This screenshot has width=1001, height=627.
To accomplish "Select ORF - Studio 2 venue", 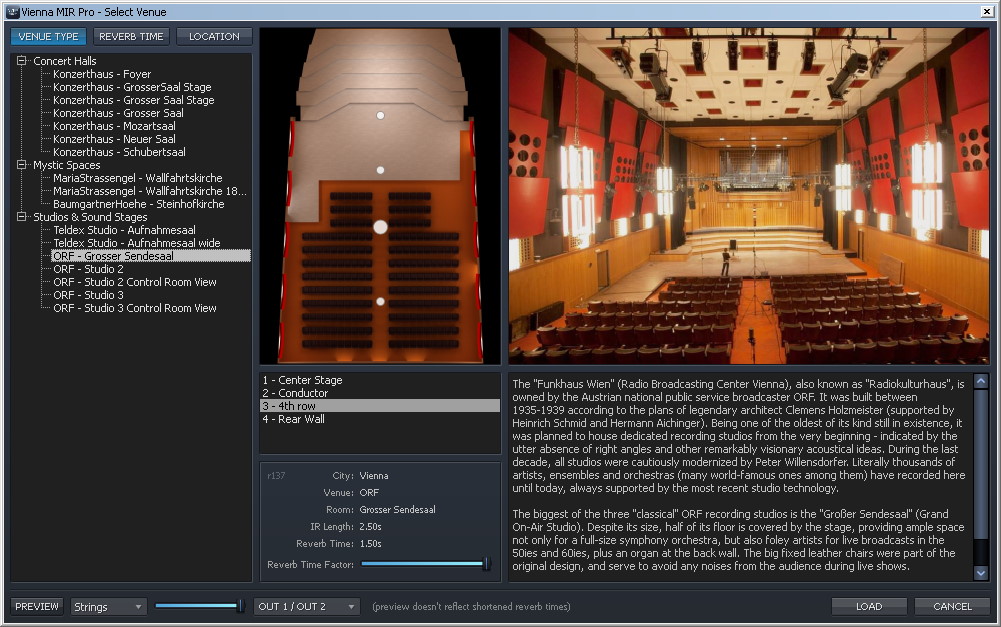I will 88,269.
